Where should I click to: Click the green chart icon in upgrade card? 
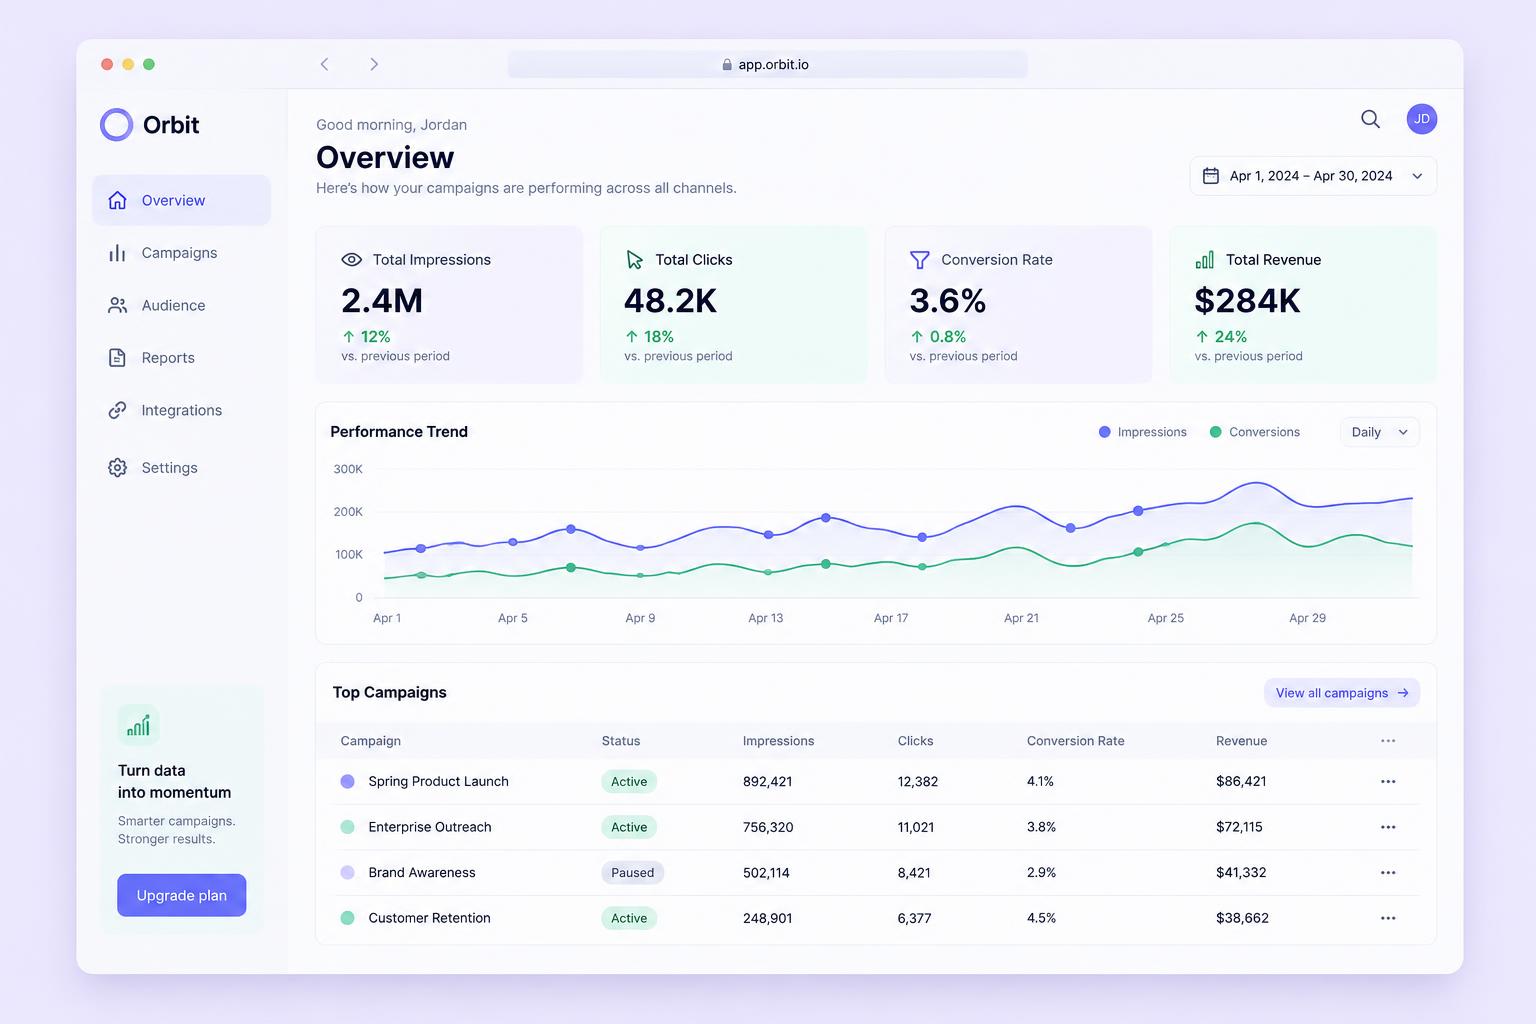pyautogui.click(x=138, y=726)
